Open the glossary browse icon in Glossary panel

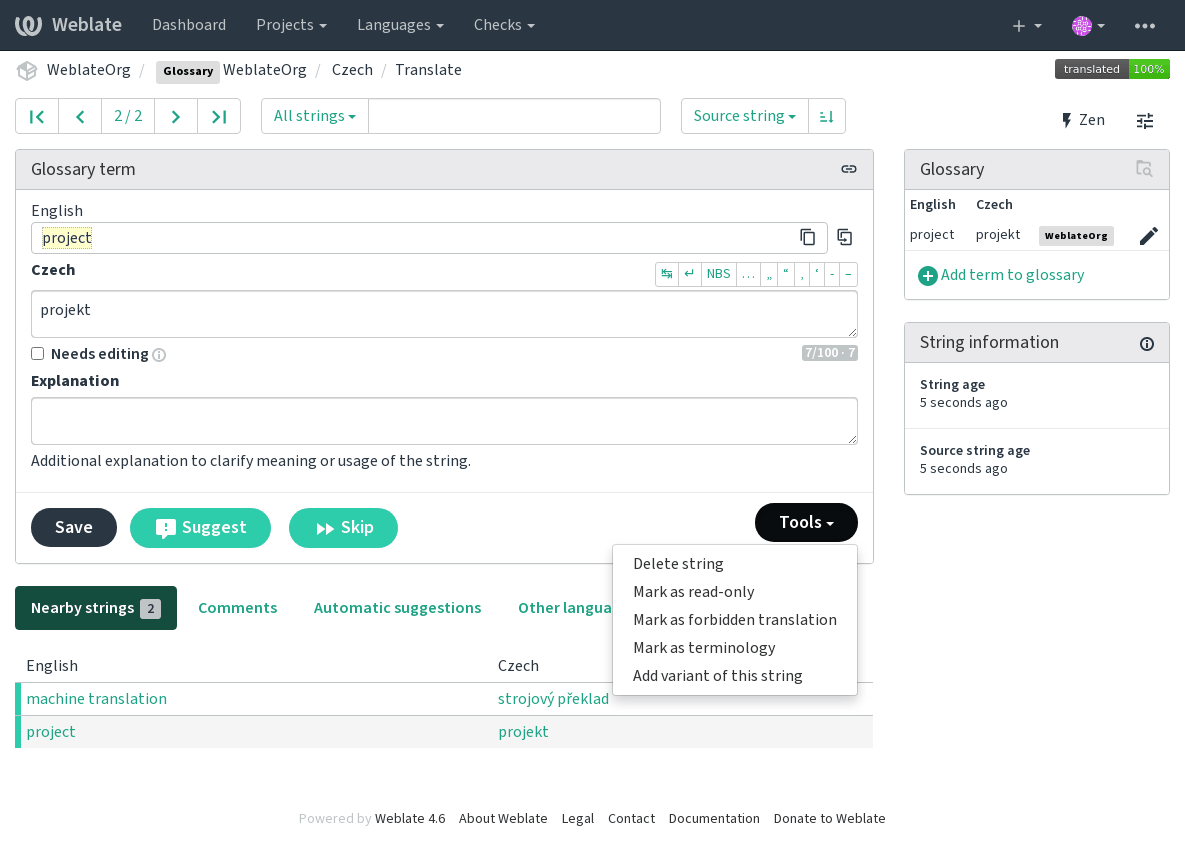click(x=1143, y=168)
